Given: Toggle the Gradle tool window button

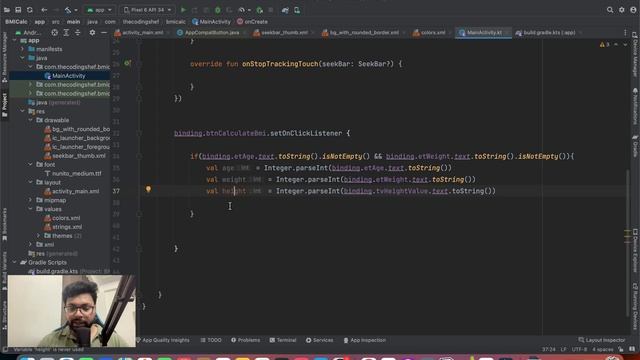Looking at the screenshot, I should coord(635,146).
